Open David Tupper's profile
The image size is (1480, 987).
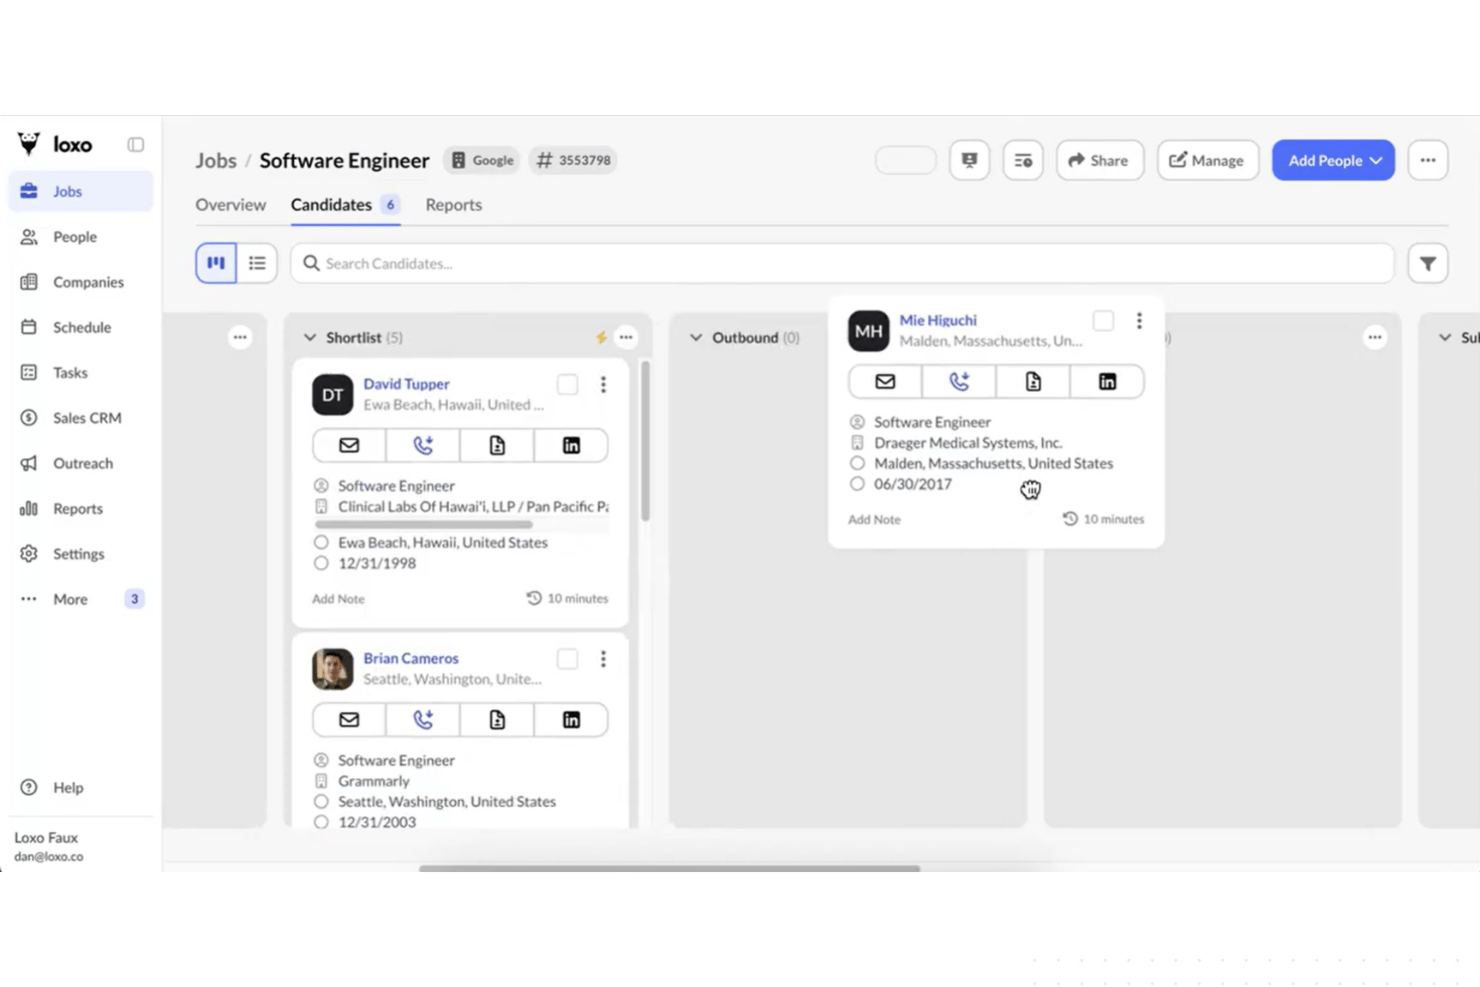[406, 384]
